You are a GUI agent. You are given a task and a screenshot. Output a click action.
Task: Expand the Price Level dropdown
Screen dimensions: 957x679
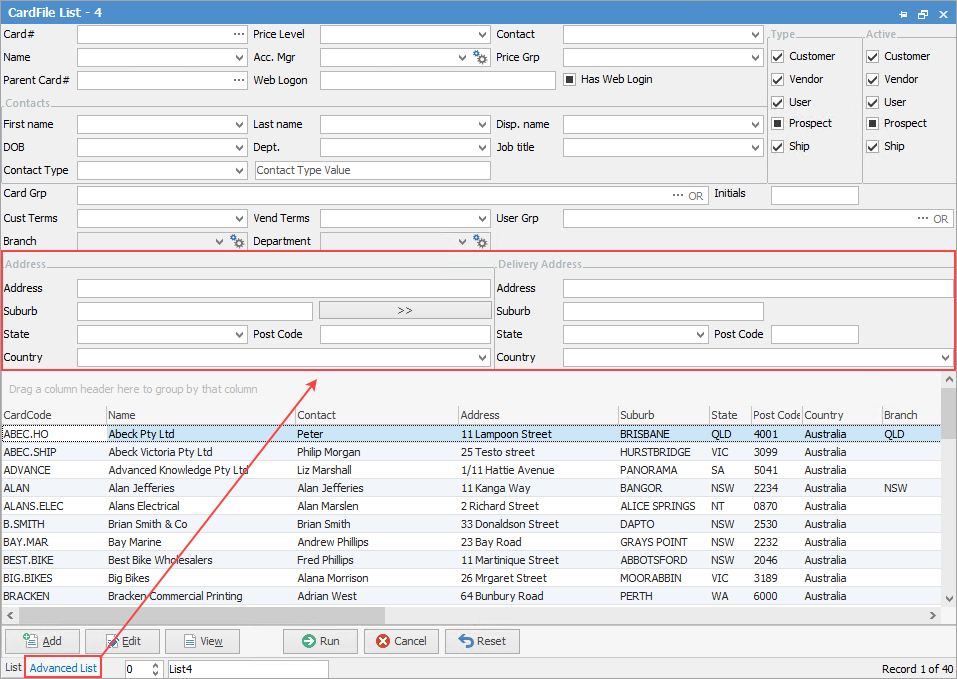pyautogui.click(x=483, y=35)
